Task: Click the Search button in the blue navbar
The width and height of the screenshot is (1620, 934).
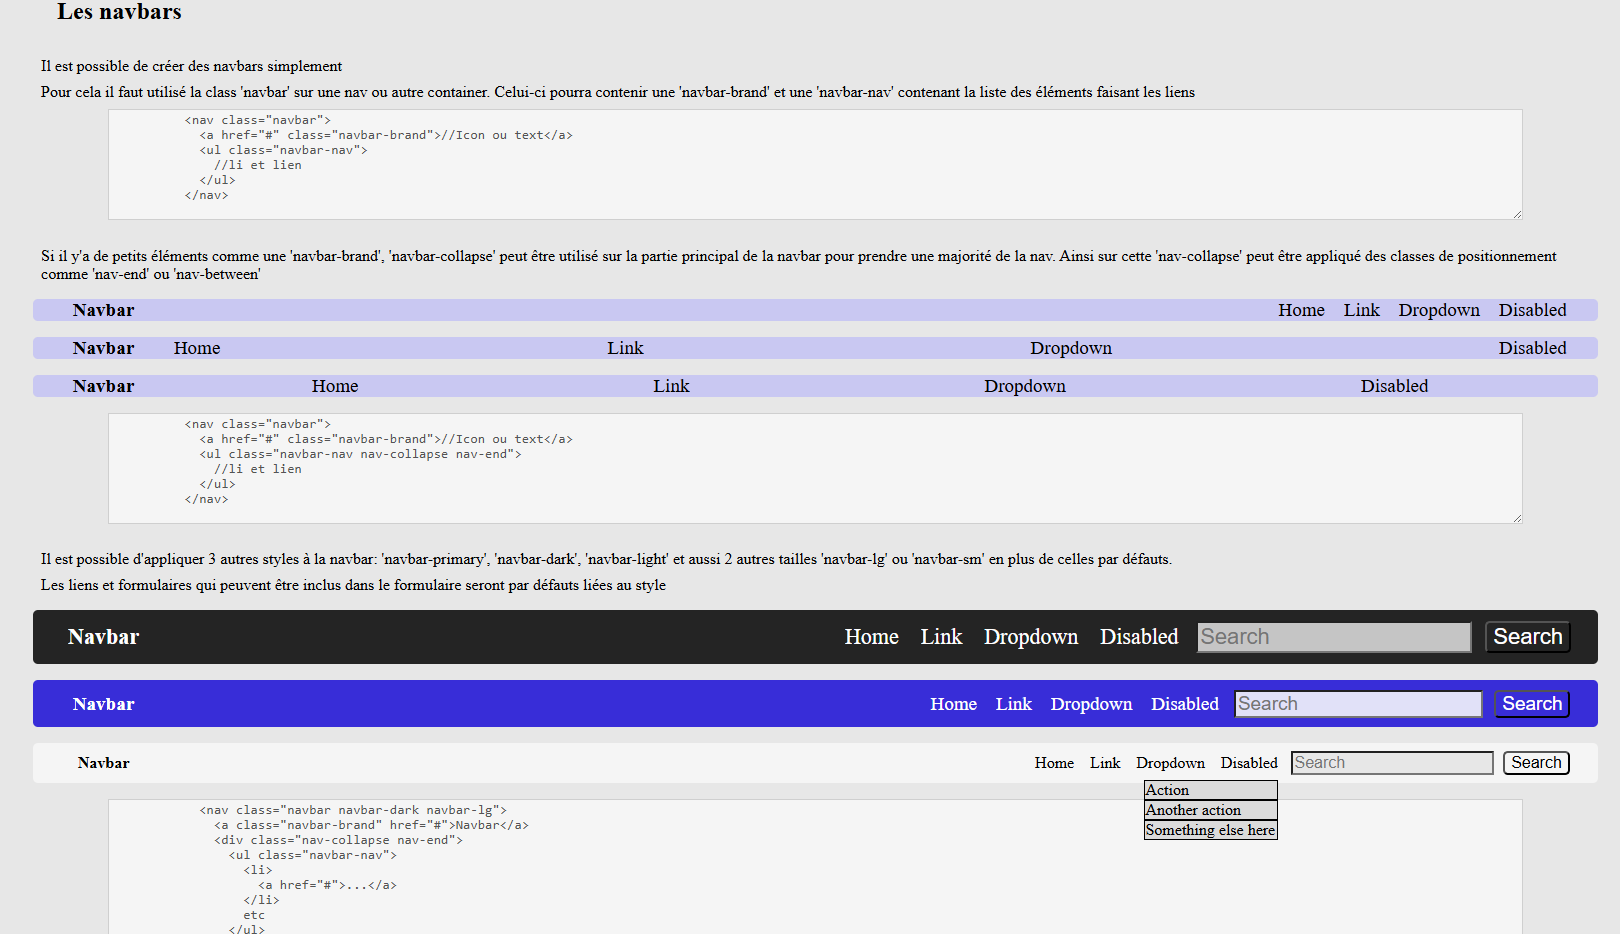Action: click(x=1531, y=704)
